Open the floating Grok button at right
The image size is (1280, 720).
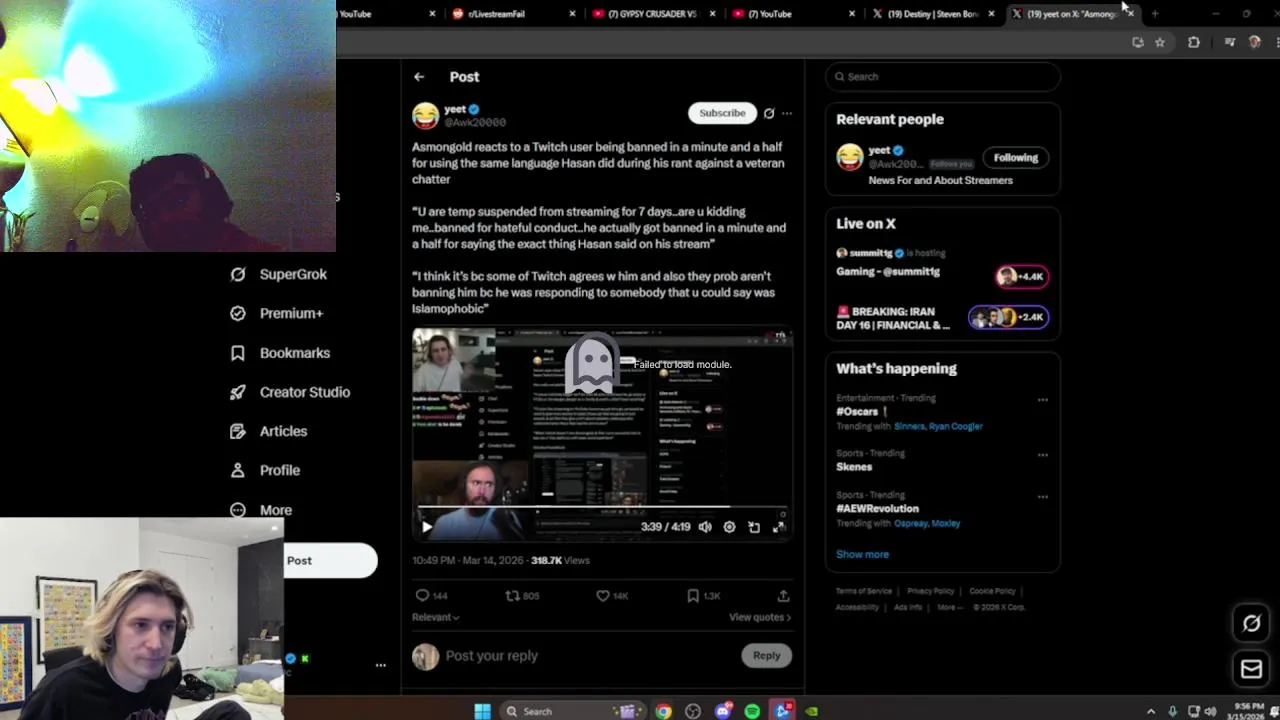click(x=1251, y=623)
